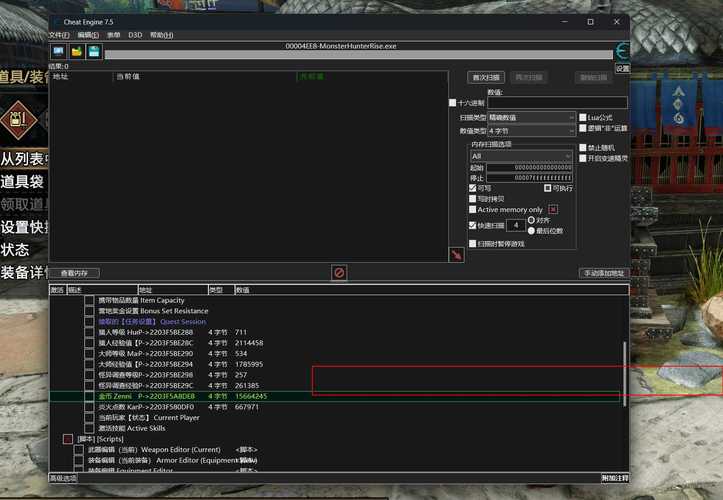723x500 pixels.
Task: Activate checkbox of Current Player entry
Action: pos(89,417)
